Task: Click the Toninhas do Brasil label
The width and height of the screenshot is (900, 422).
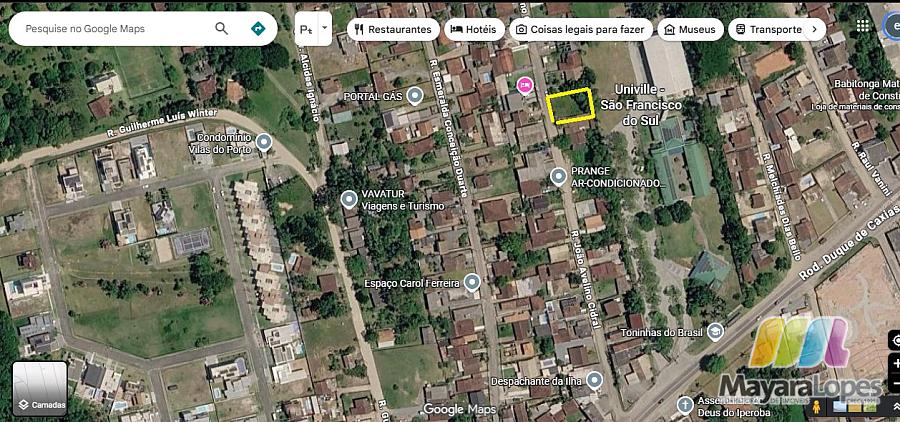Action: (x=663, y=332)
